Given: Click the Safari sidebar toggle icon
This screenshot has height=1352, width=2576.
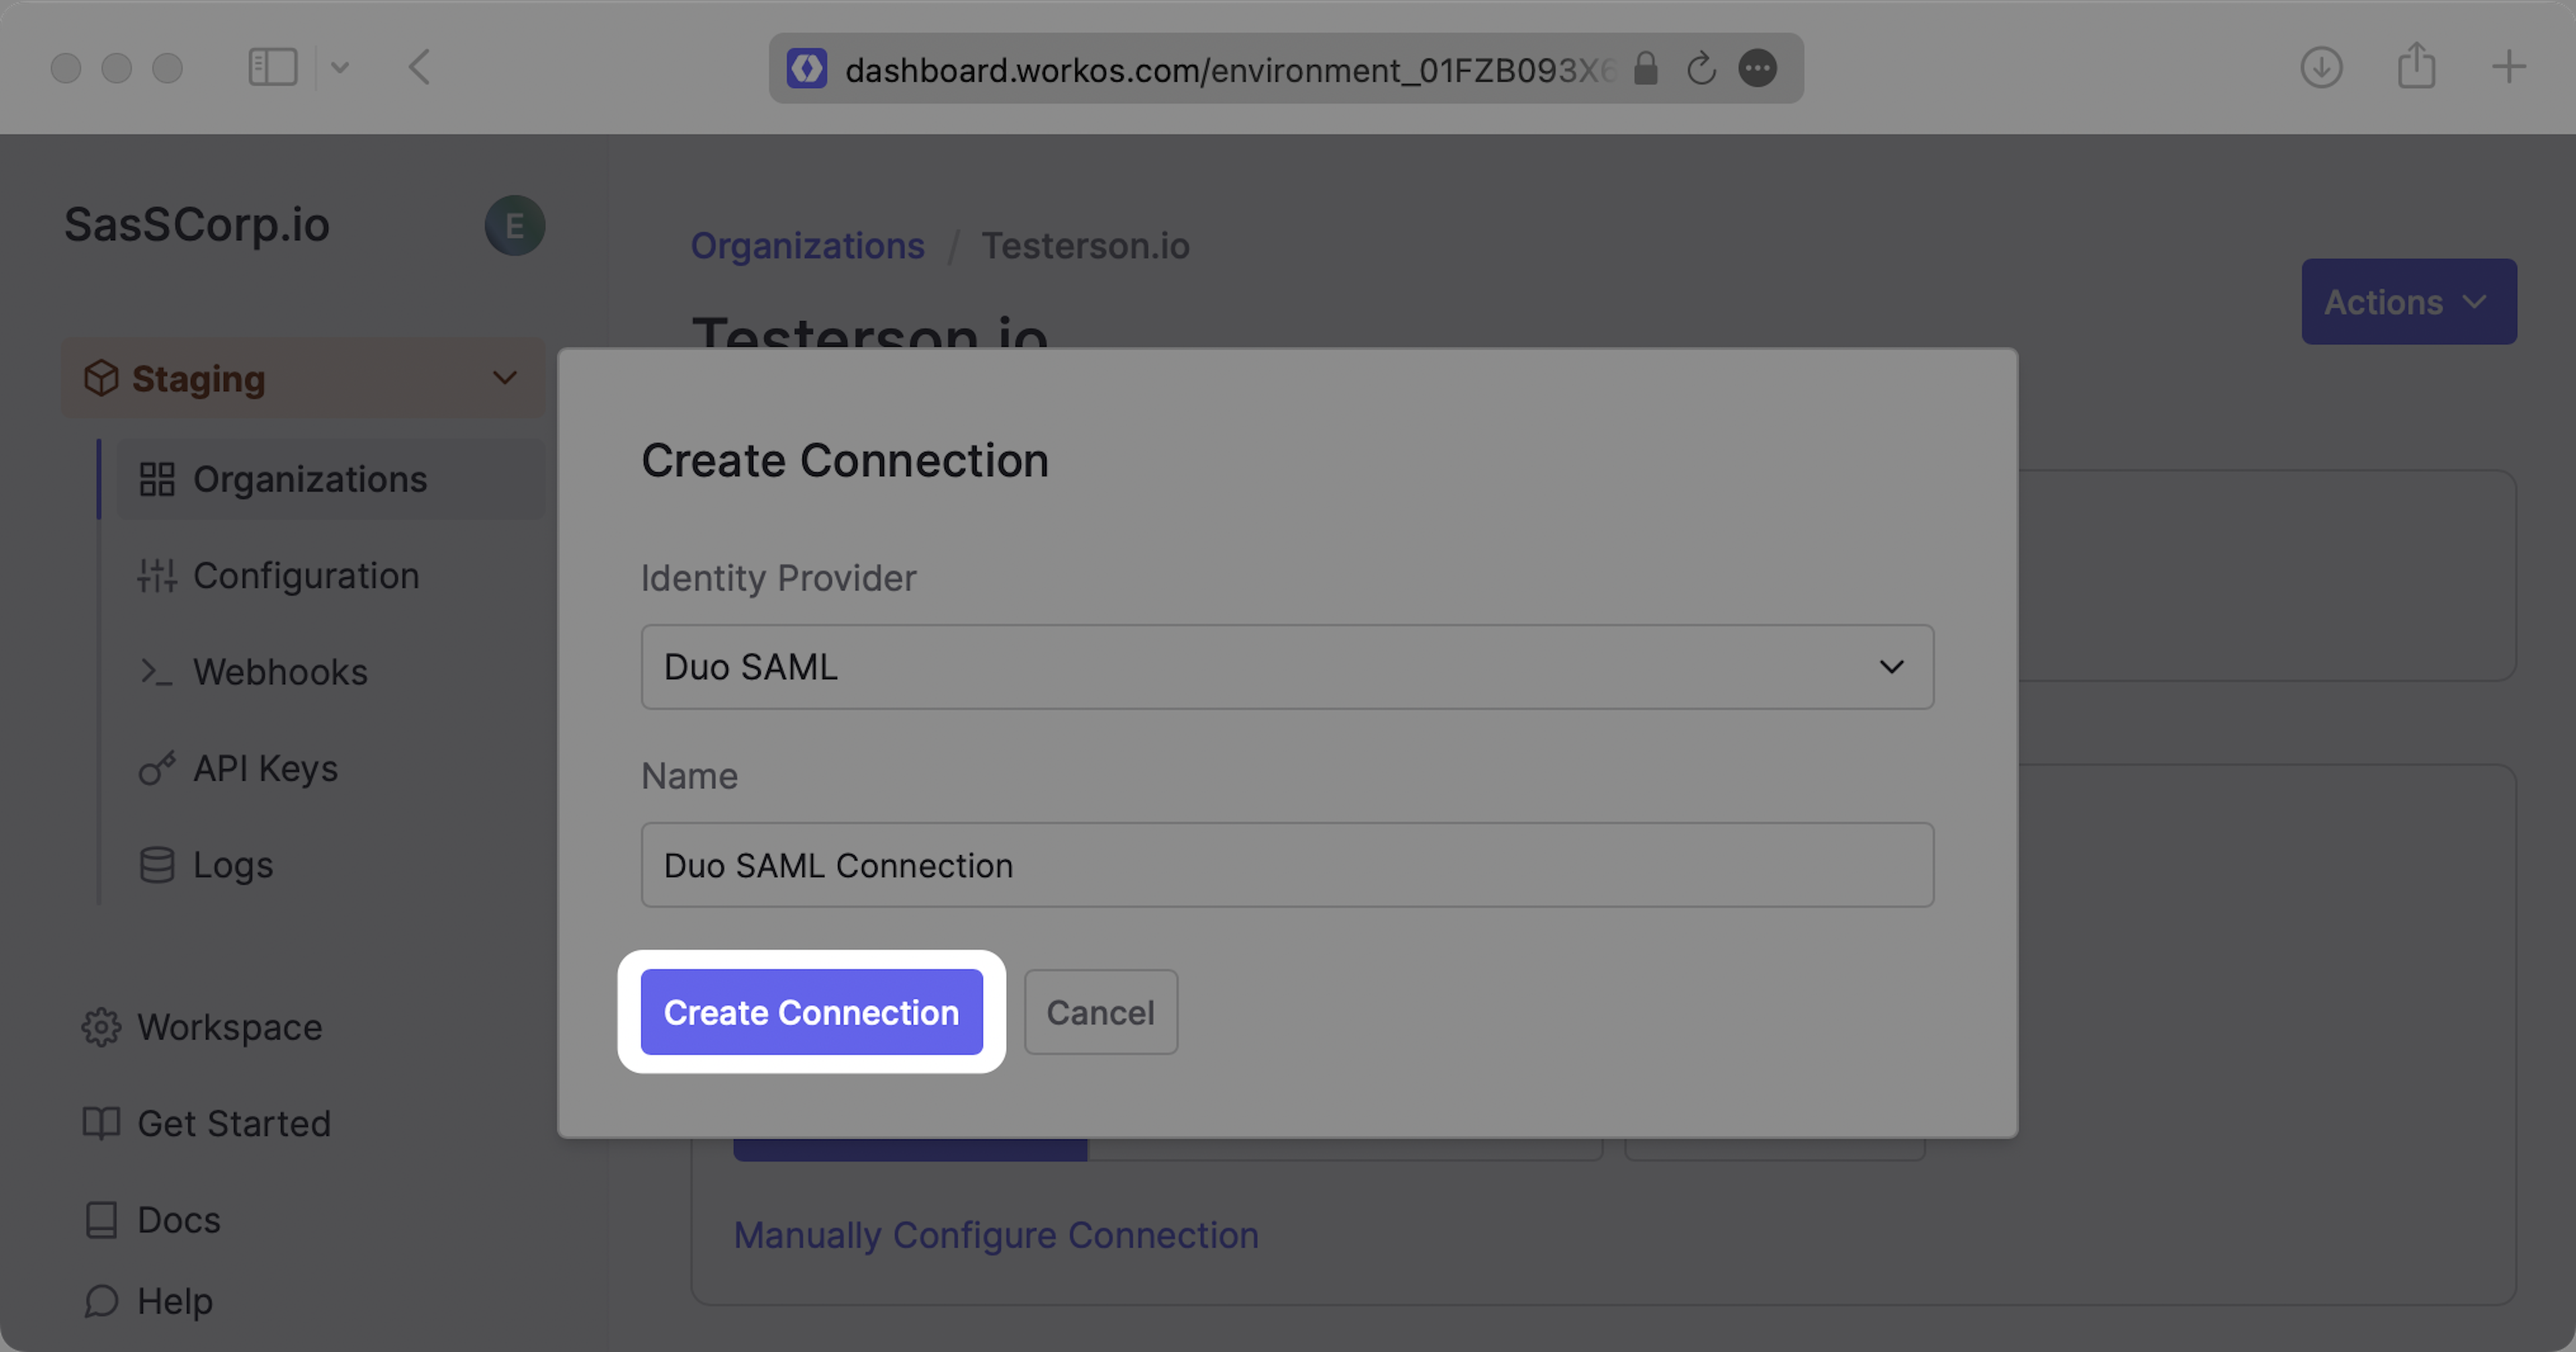Looking at the screenshot, I should [x=272, y=68].
